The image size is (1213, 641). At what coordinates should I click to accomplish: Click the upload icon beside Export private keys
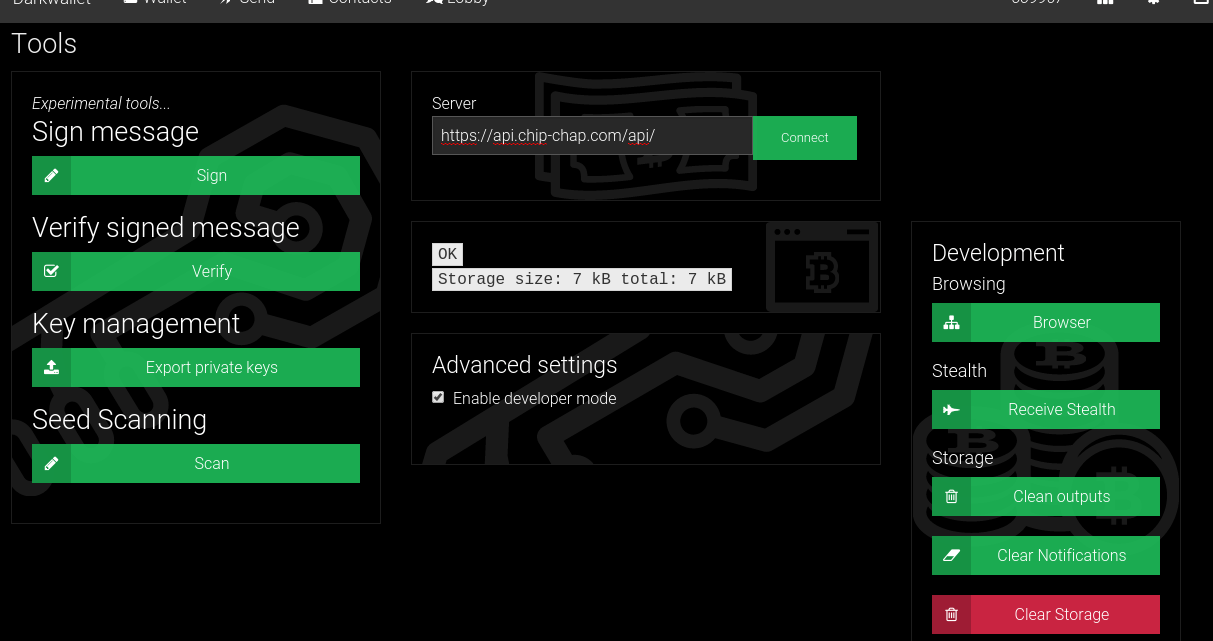pyautogui.click(x=52, y=368)
